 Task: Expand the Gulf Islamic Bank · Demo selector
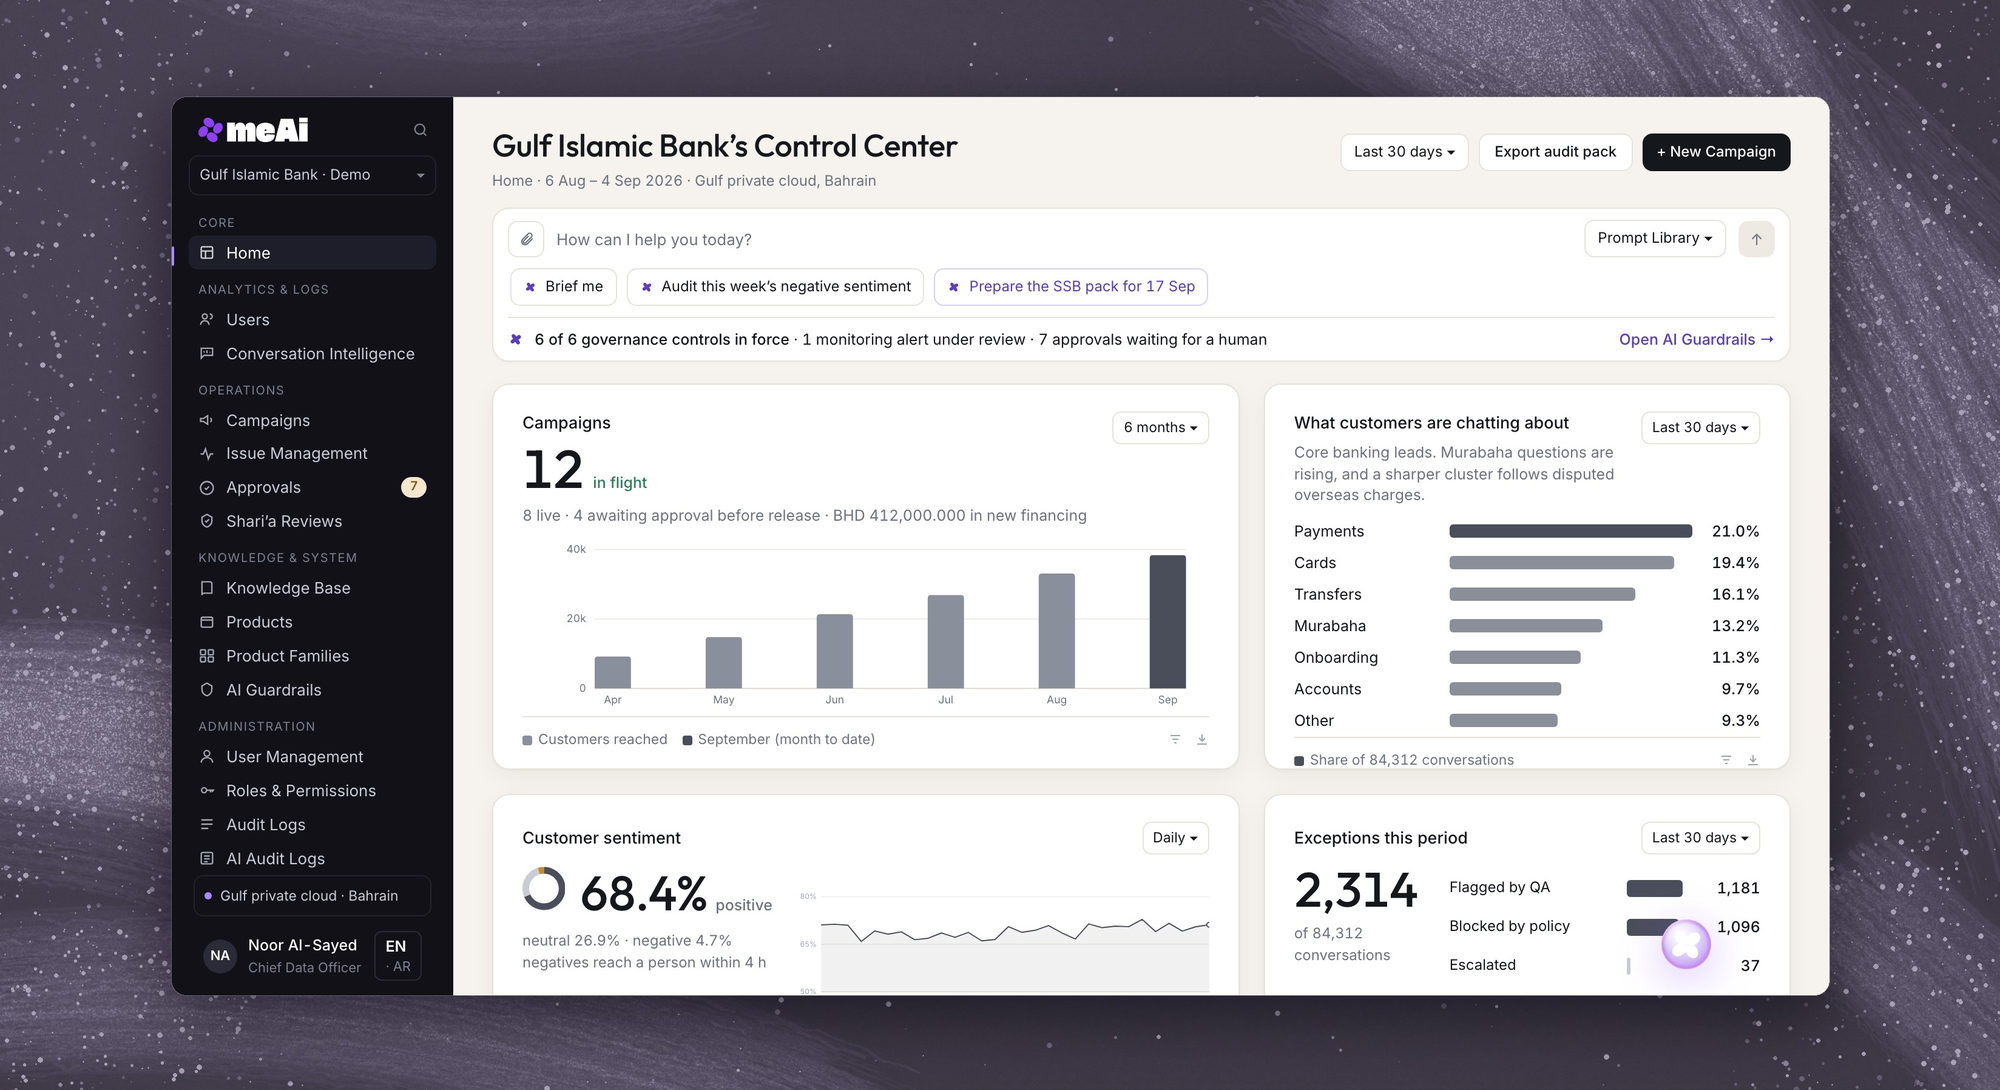point(312,175)
